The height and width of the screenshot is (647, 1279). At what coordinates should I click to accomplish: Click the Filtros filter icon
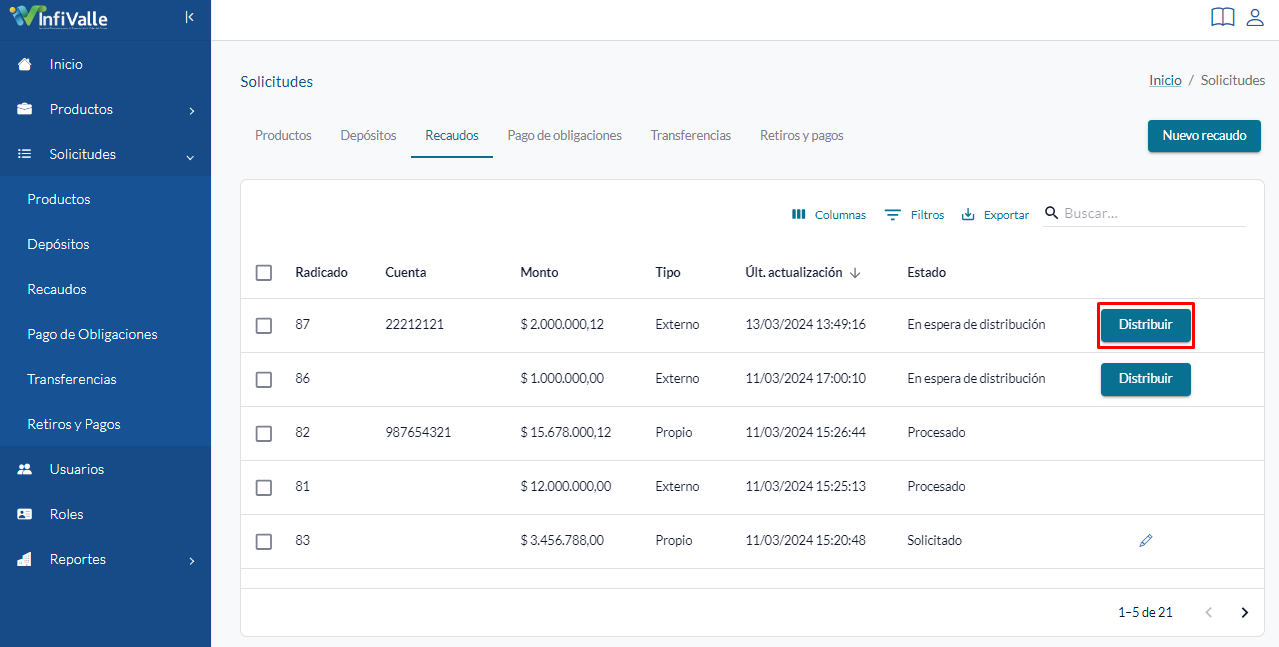click(x=893, y=214)
